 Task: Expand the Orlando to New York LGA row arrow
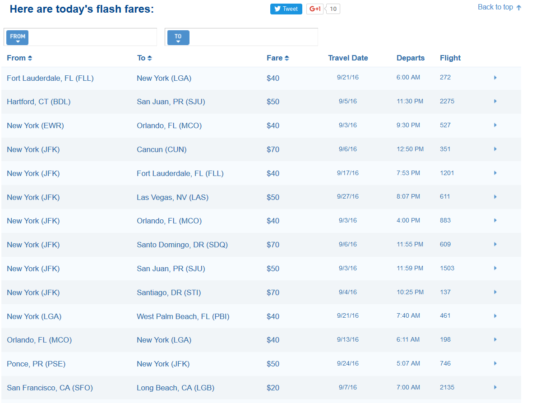click(495, 340)
